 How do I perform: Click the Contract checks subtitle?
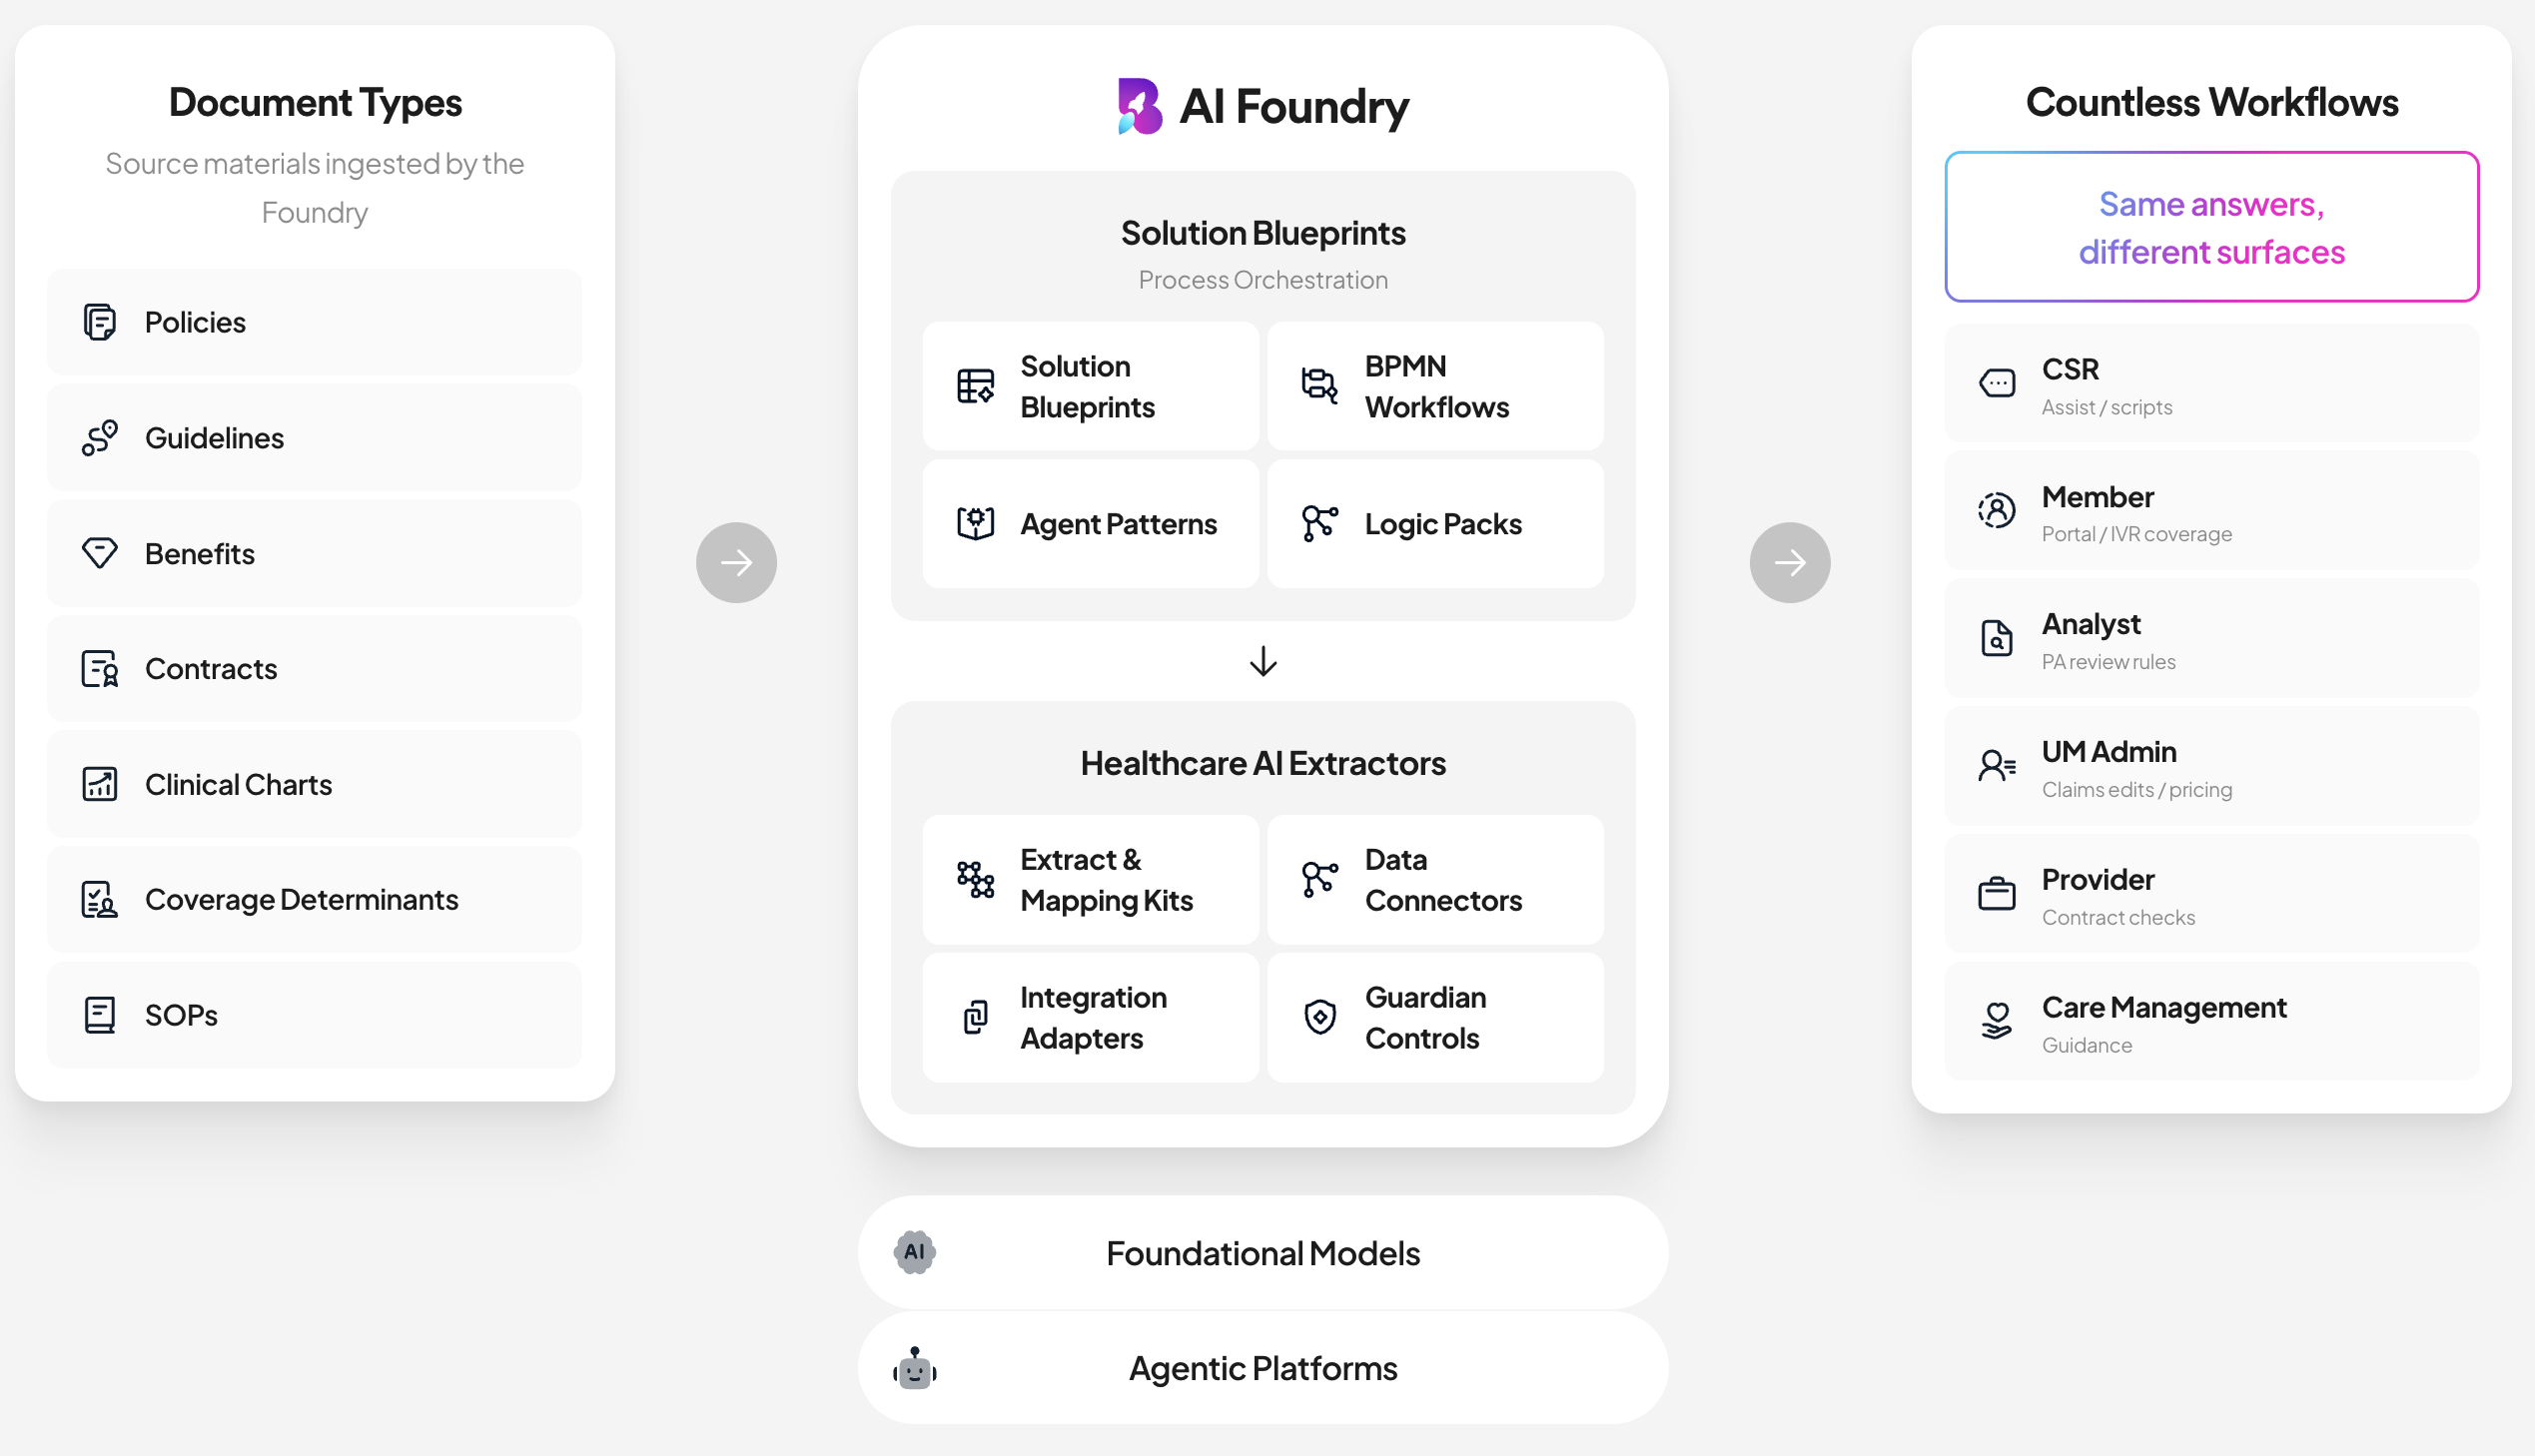coord(2118,917)
